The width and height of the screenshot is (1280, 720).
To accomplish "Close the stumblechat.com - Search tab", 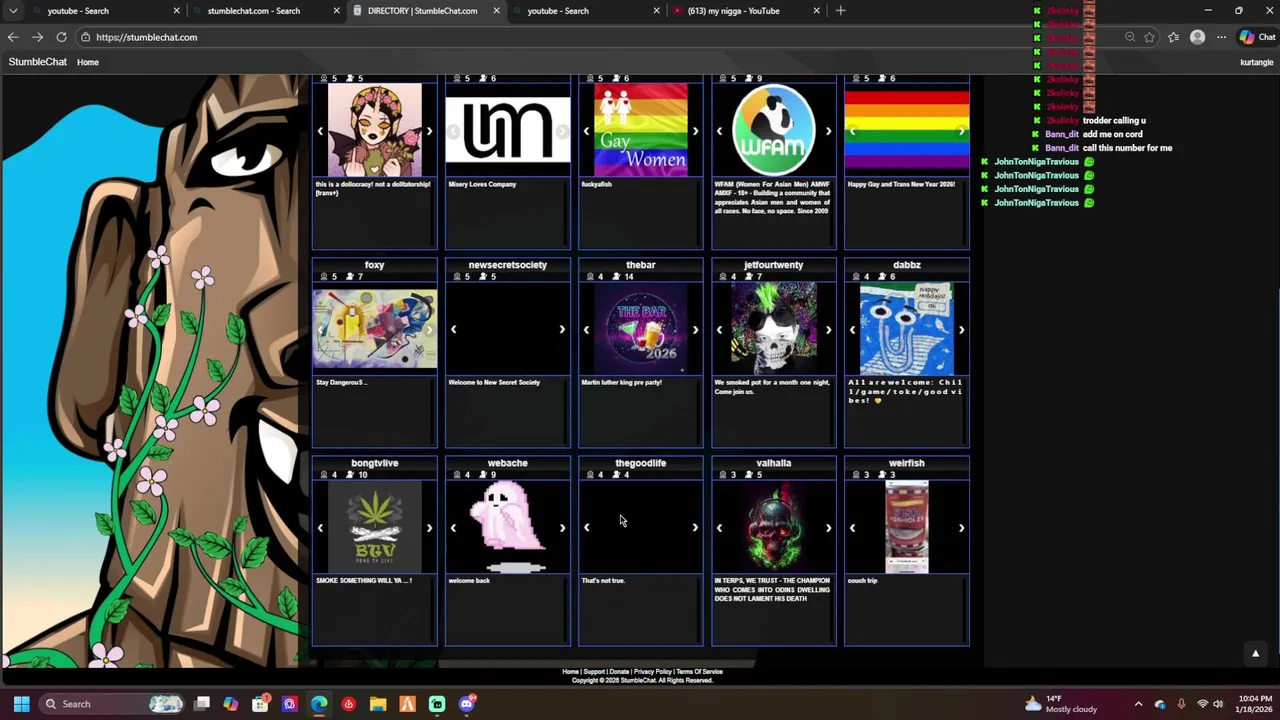I will [x=336, y=11].
